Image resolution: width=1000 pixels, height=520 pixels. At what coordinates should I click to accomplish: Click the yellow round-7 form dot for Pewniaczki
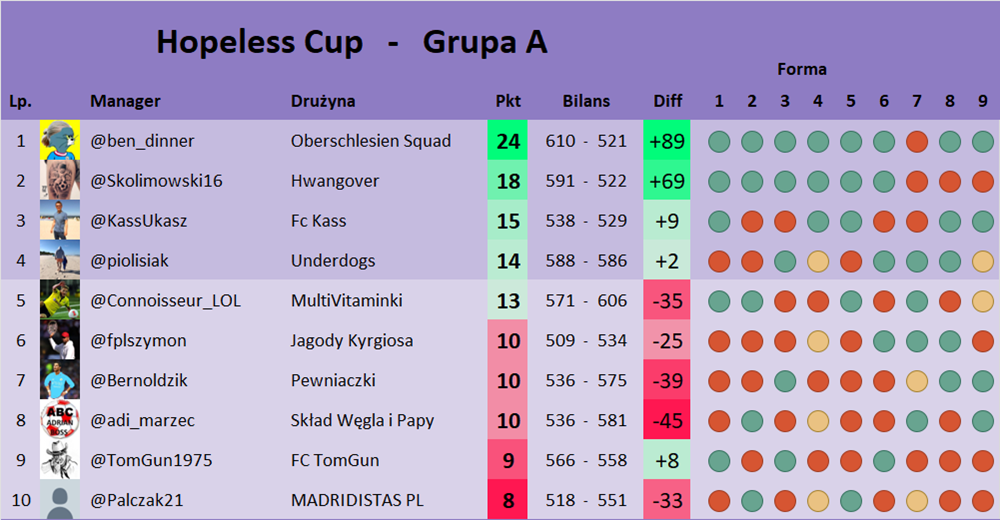pos(916,381)
